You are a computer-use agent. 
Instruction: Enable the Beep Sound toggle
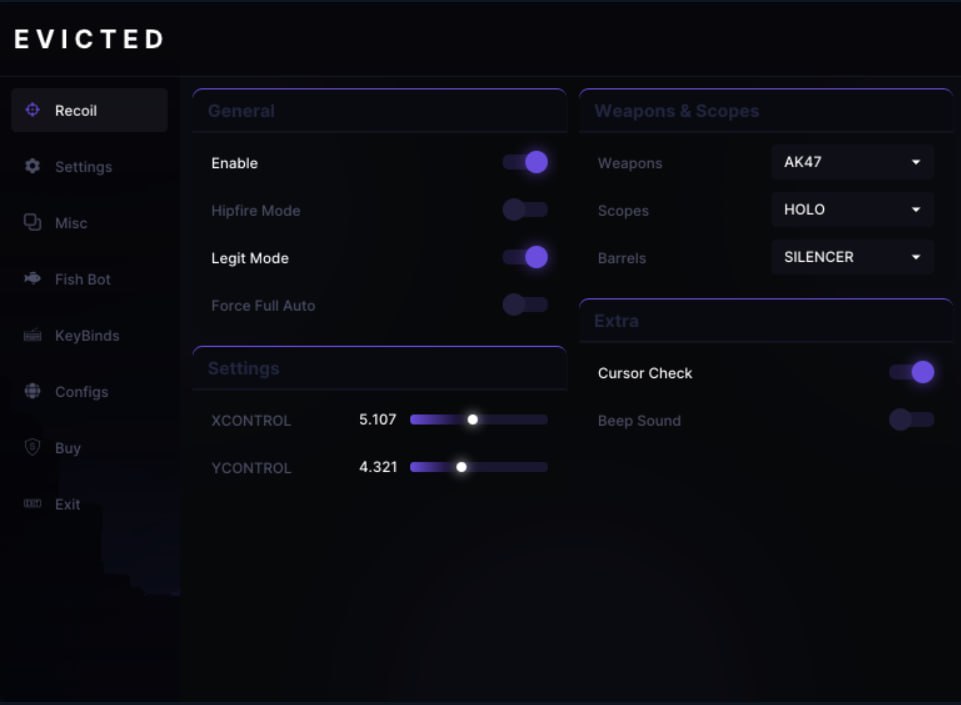click(x=911, y=421)
